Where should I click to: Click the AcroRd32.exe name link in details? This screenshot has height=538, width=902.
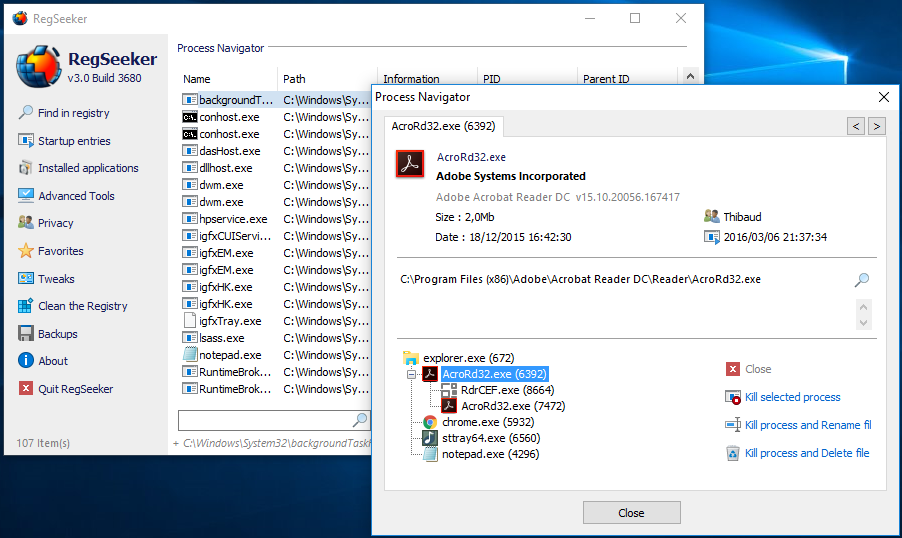[x=471, y=157]
